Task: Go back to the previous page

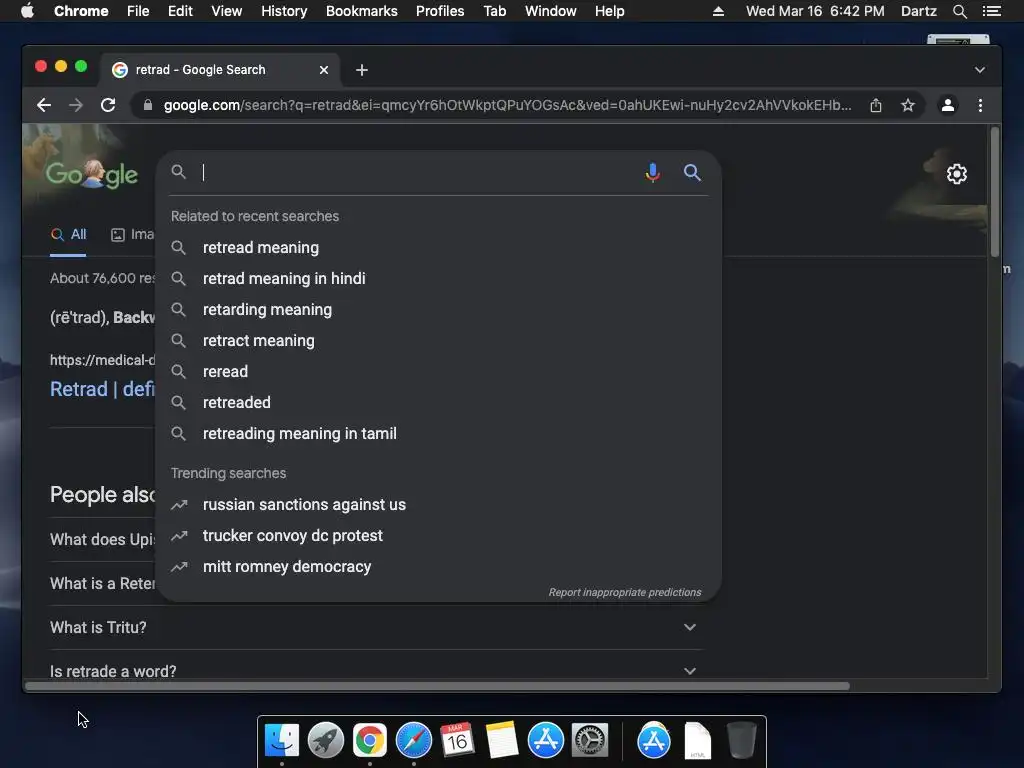Action: 44,105
